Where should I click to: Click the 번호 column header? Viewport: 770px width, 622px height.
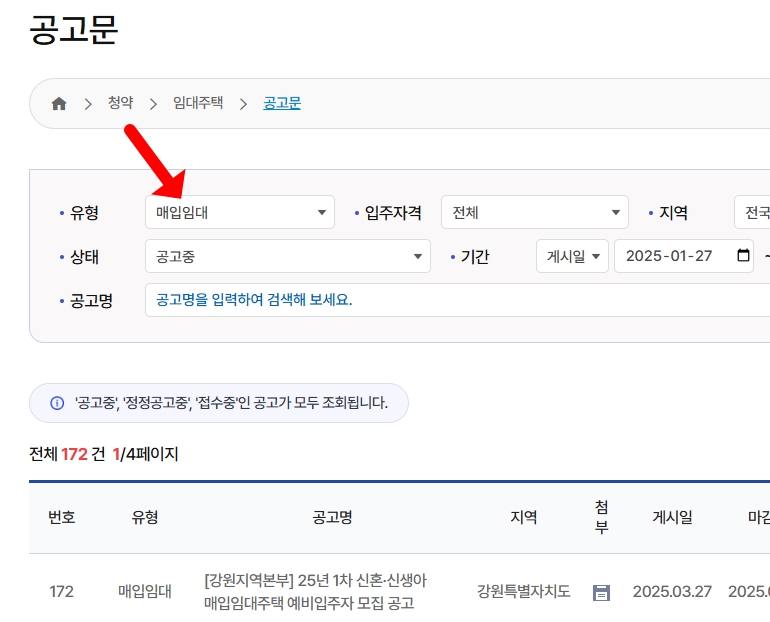[x=61, y=517]
